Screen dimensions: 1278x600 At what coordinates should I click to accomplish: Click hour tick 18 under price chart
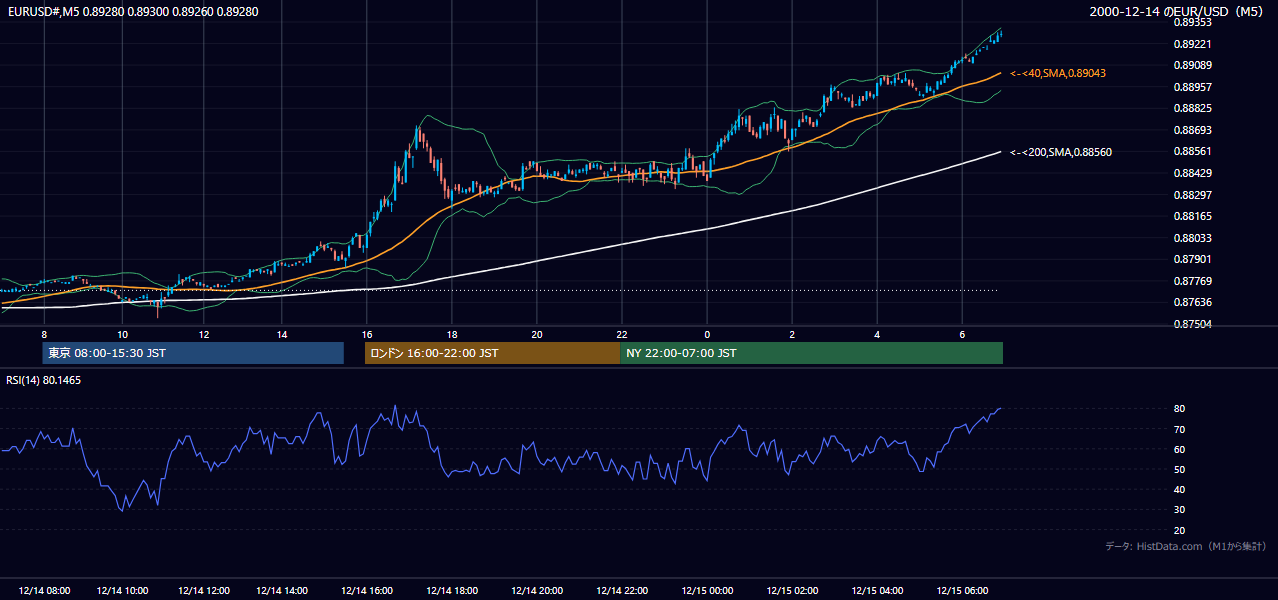coord(452,334)
